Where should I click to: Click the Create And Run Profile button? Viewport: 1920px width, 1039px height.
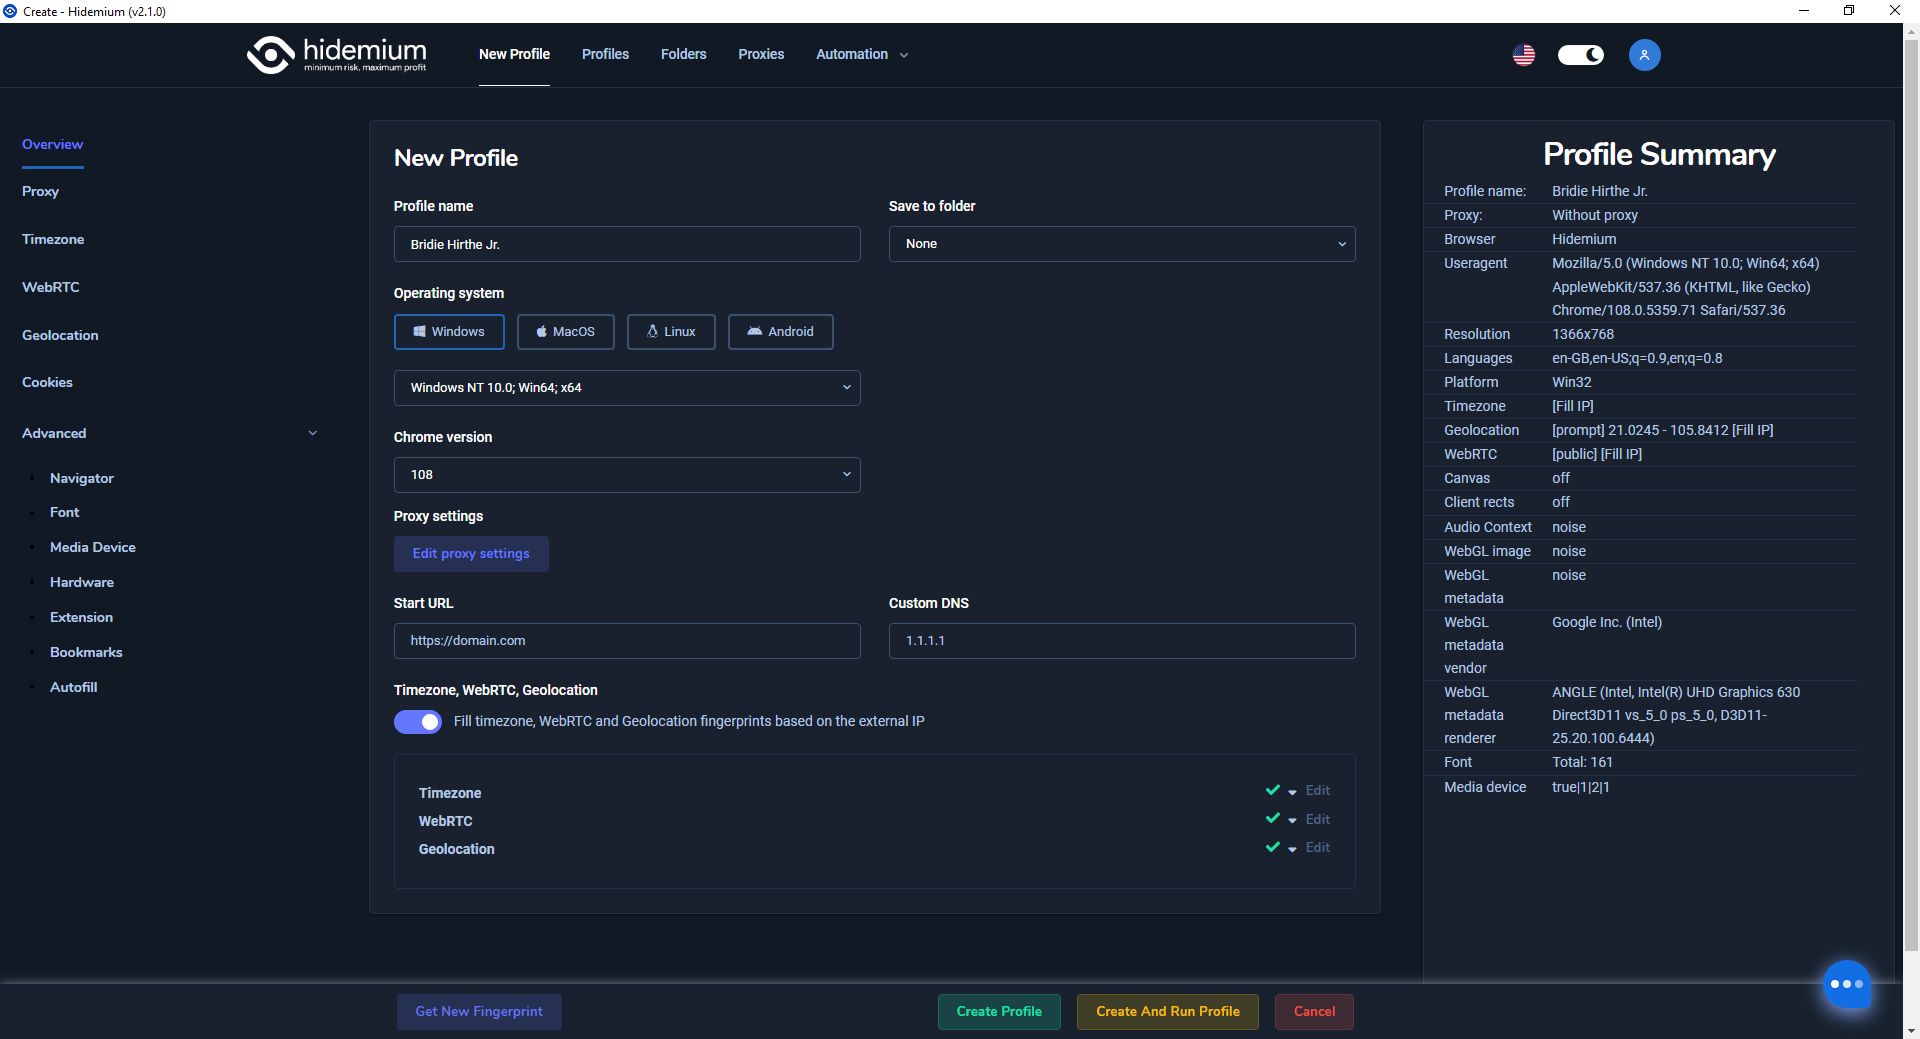click(1166, 1011)
